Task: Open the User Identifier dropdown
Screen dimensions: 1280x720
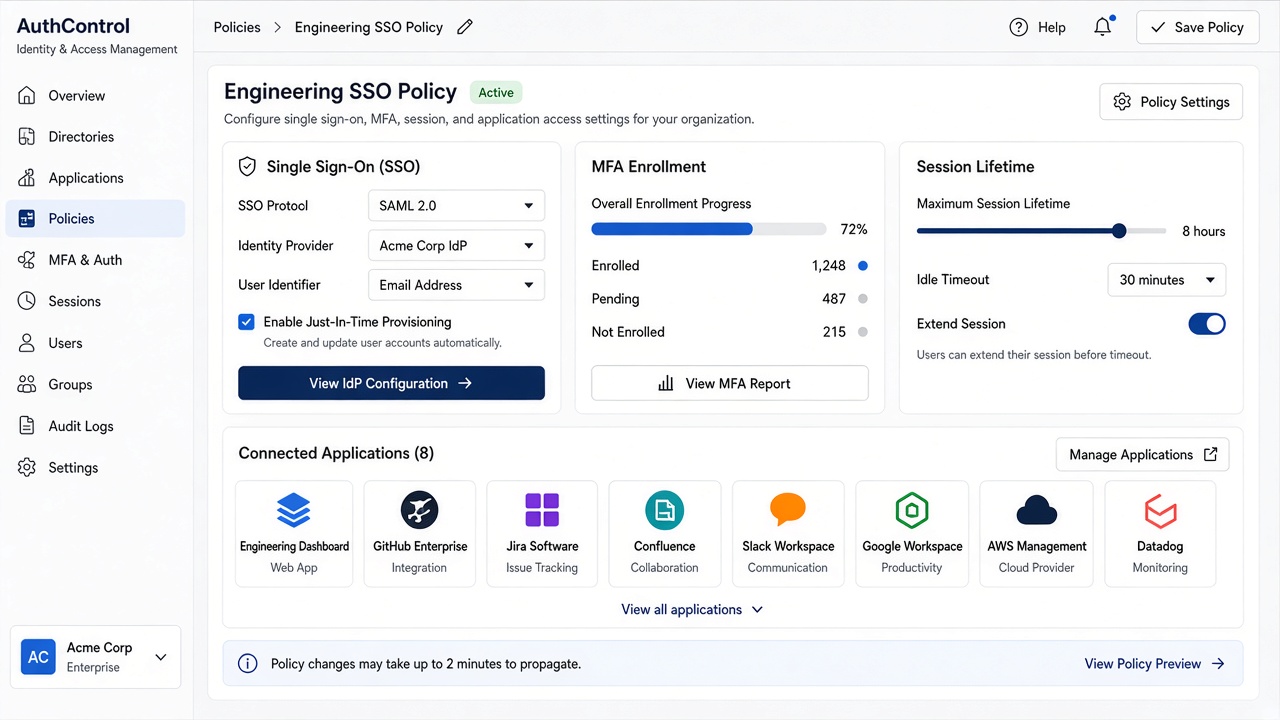Action: click(x=457, y=285)
